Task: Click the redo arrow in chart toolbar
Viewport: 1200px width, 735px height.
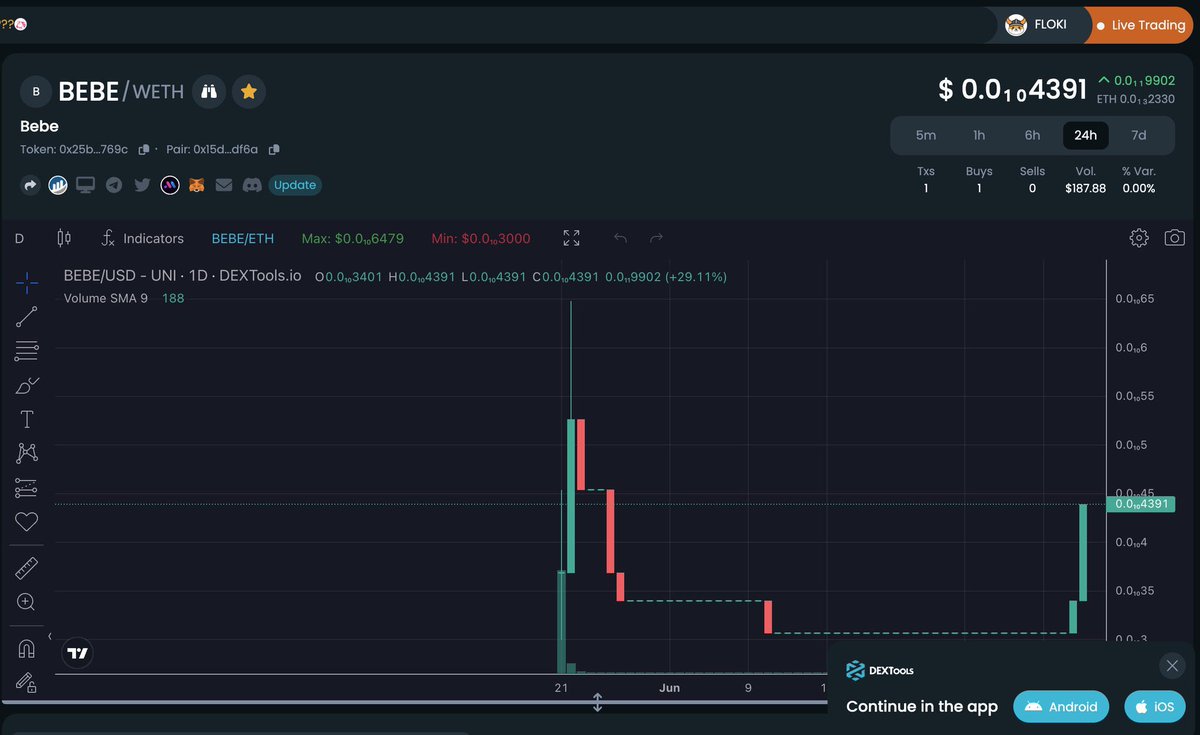Action: tap(656, 238)
